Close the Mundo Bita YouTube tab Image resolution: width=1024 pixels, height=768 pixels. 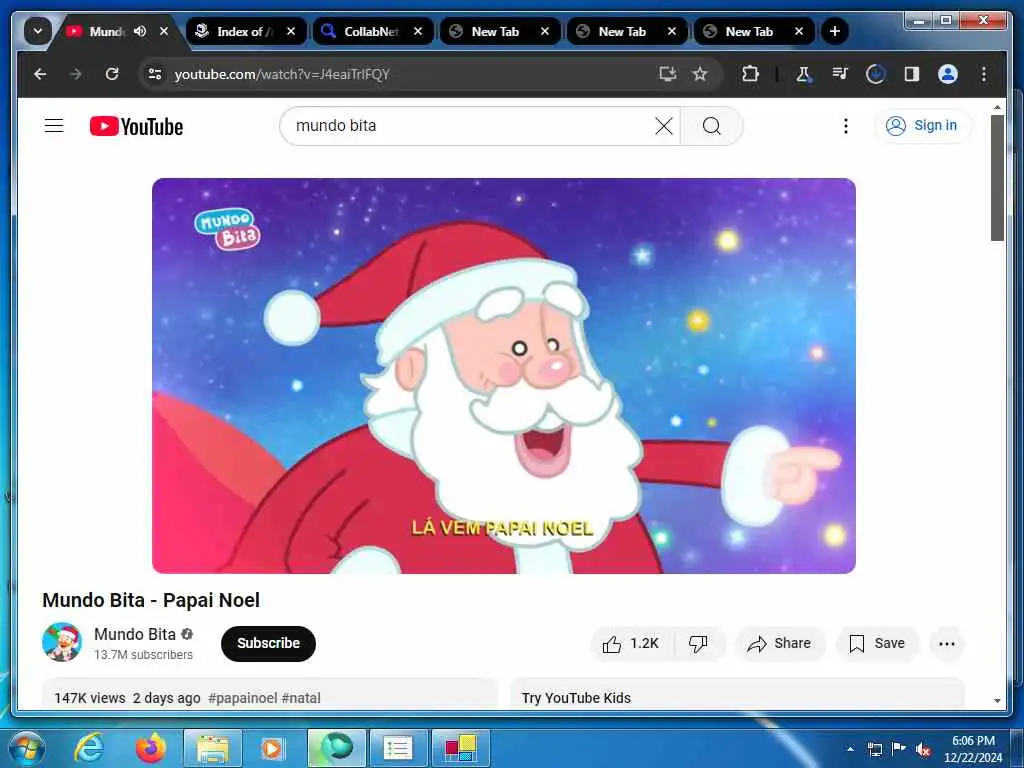click(164, 31)
